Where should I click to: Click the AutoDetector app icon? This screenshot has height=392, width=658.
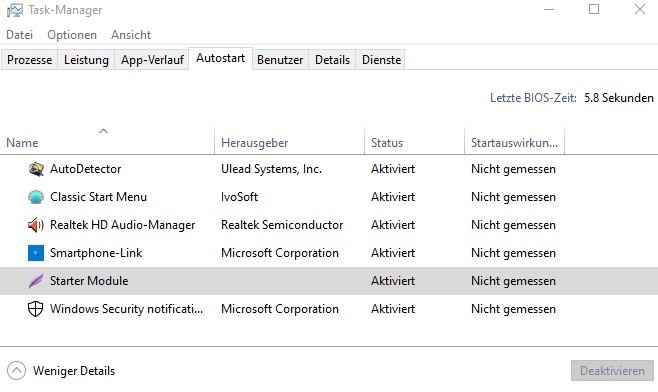(36, 169)
